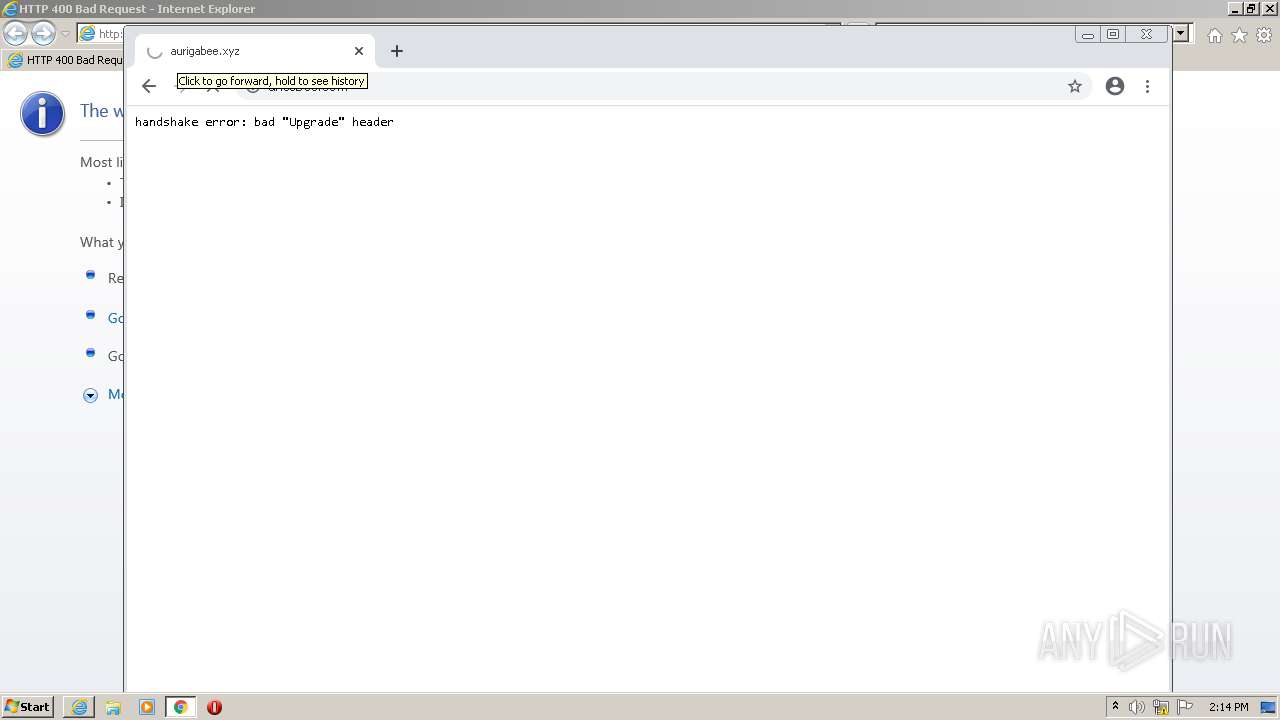The width and height of the screenshot is (1280, 720).
Task: Maximize the Chrome window
Action: tap(1113, 34)
